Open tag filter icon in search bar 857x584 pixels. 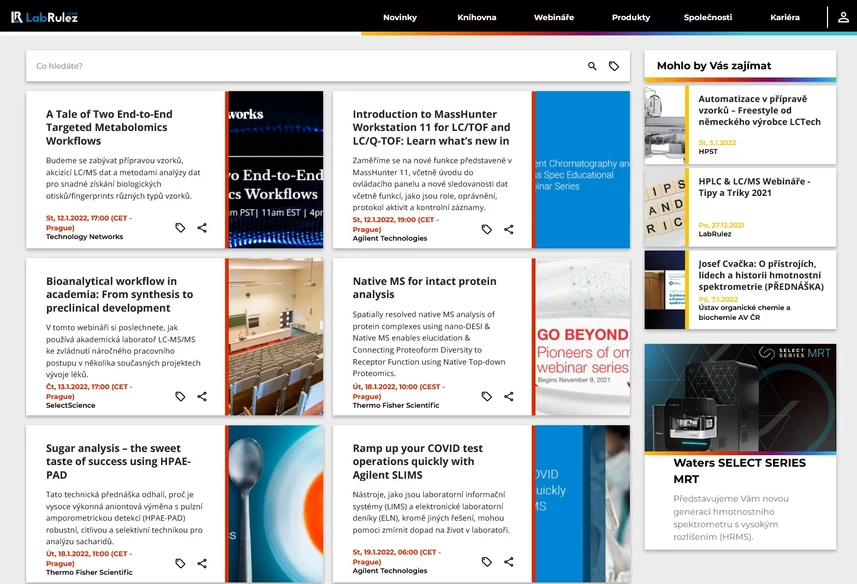614,66
